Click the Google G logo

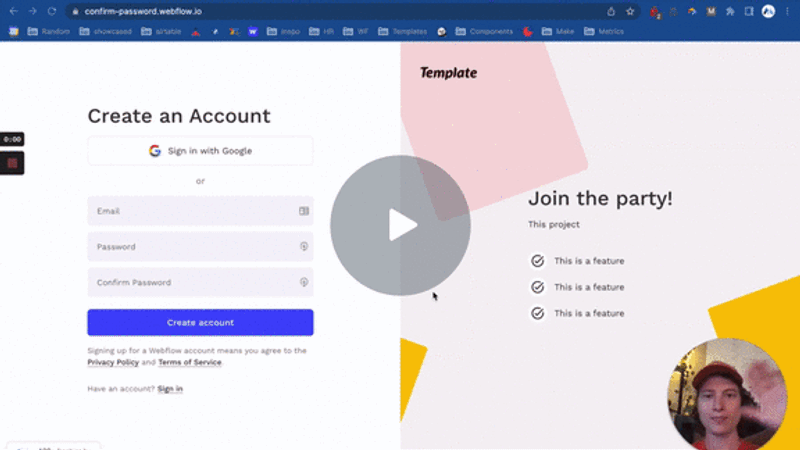click(x=155, y=151)
